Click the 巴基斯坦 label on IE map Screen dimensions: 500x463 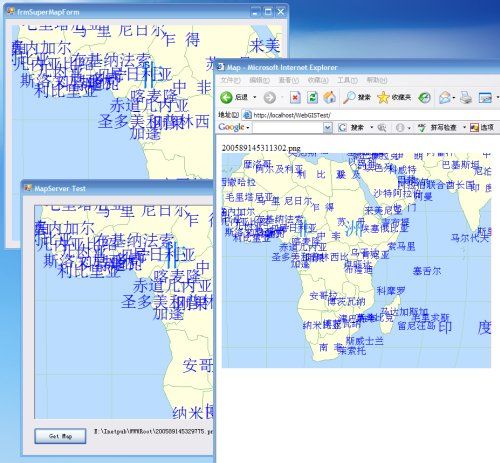click(460, 165)
